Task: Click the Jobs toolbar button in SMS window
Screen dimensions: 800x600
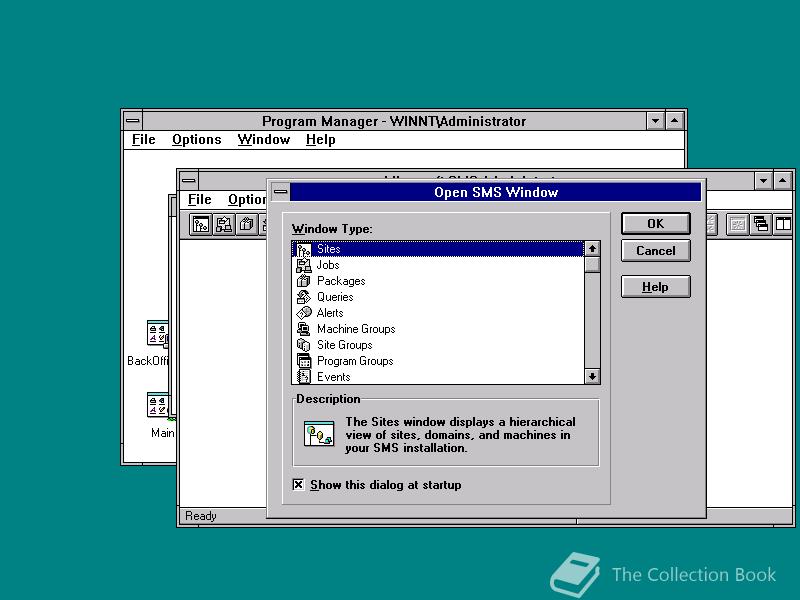Action: click(x=223, y=224)
